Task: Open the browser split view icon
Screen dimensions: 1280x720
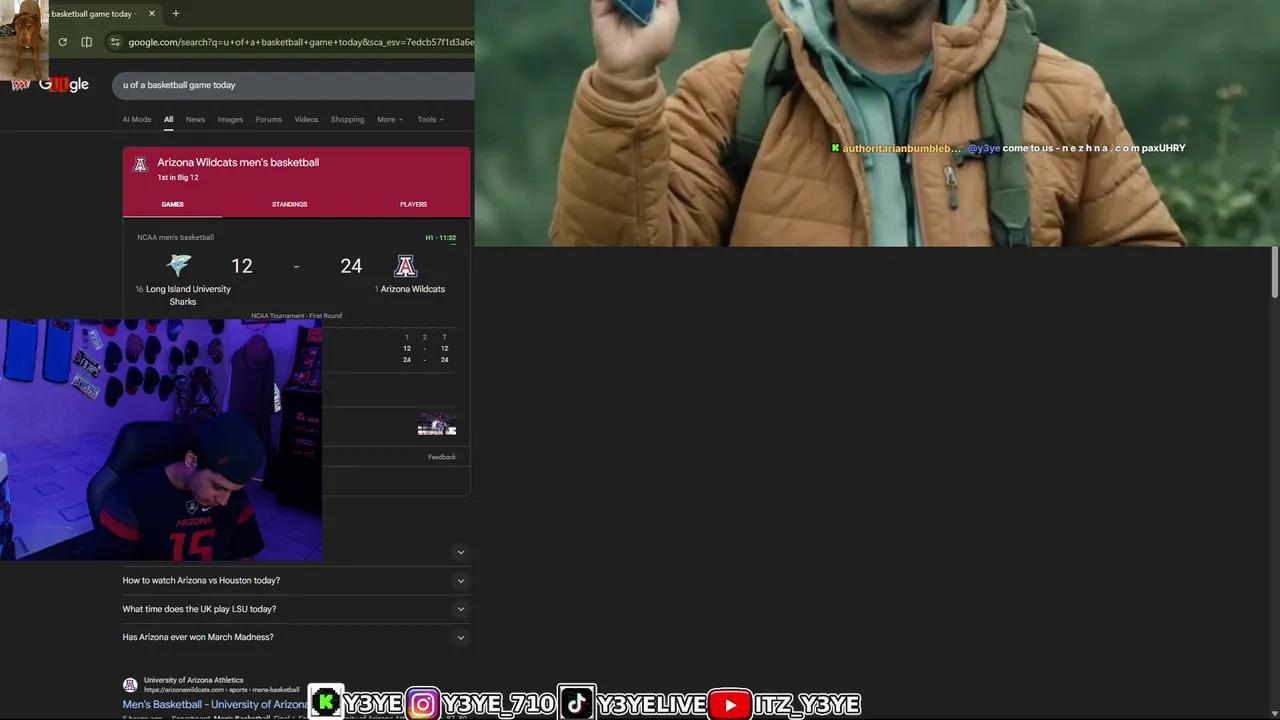Action: click(87, 42)
